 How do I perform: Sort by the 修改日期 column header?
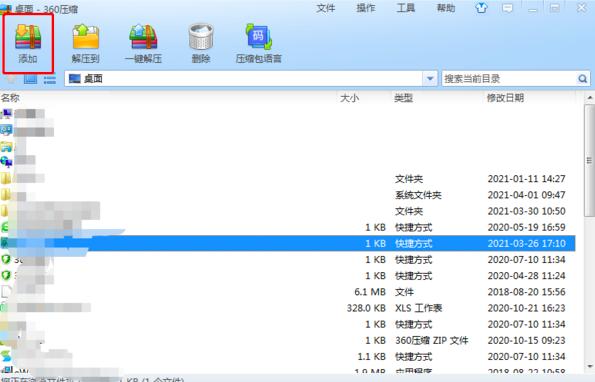505,98
